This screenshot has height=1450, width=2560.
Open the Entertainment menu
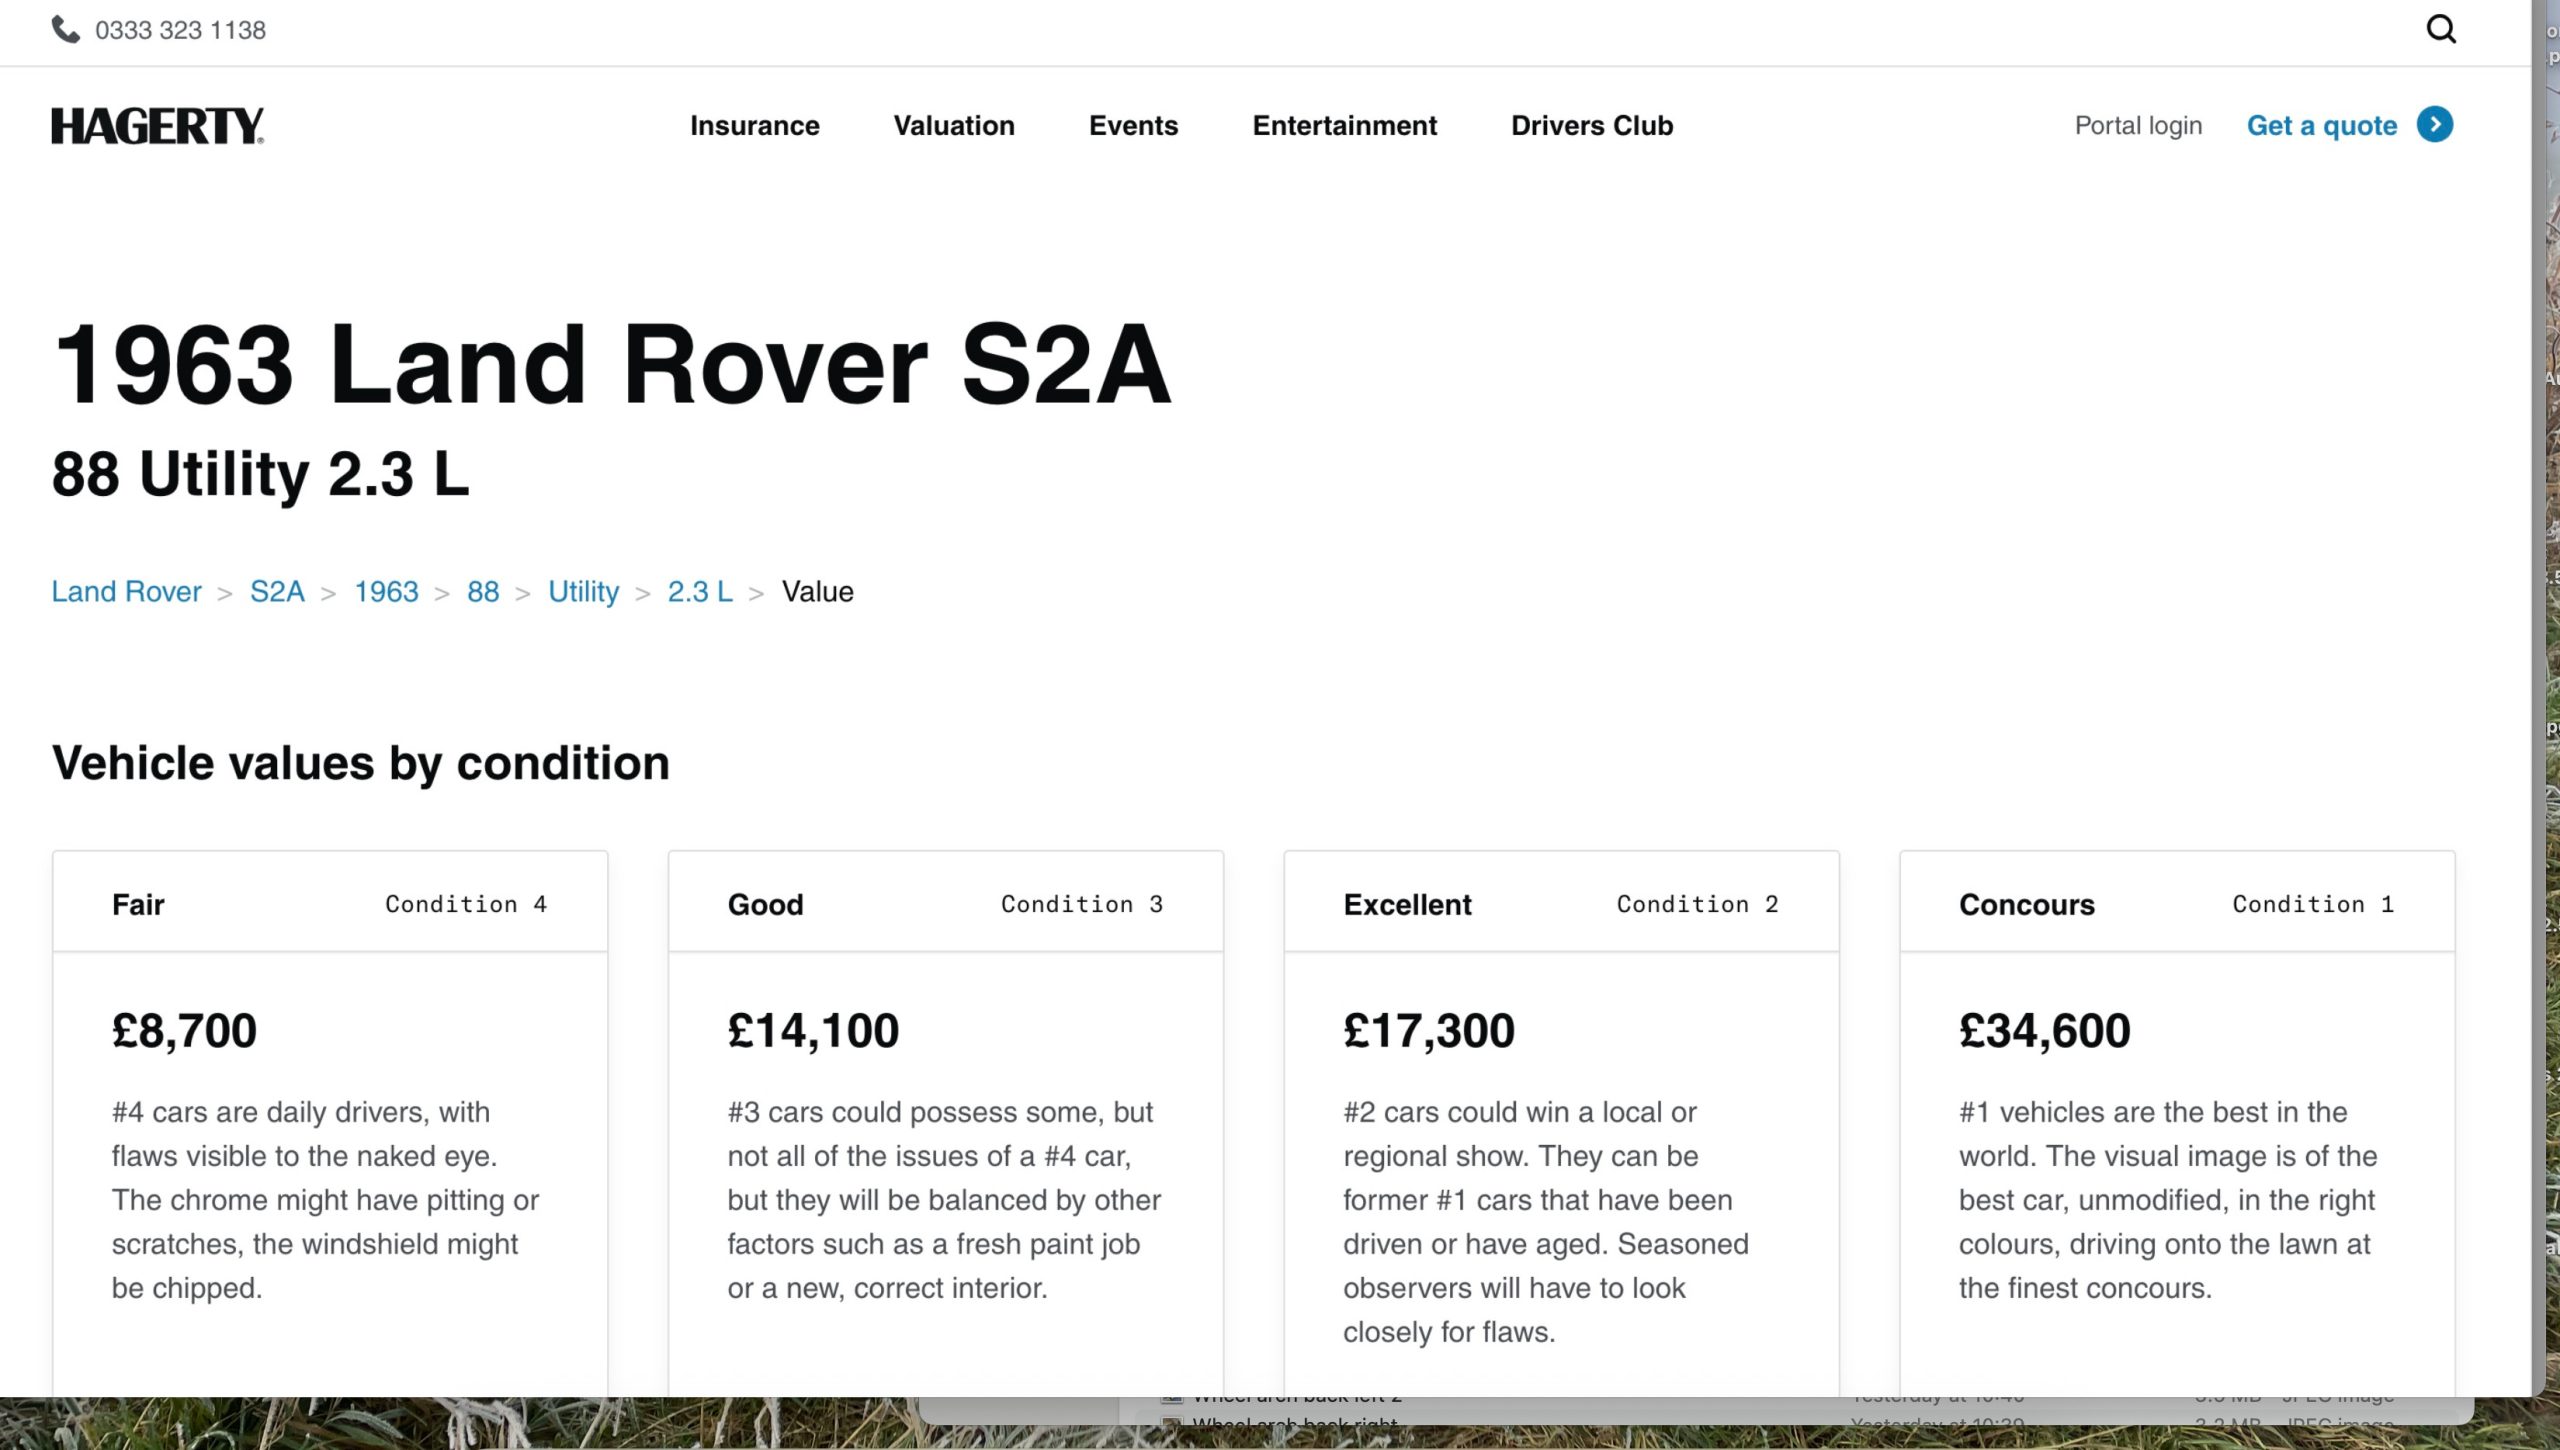click(x=1344, y=126)
